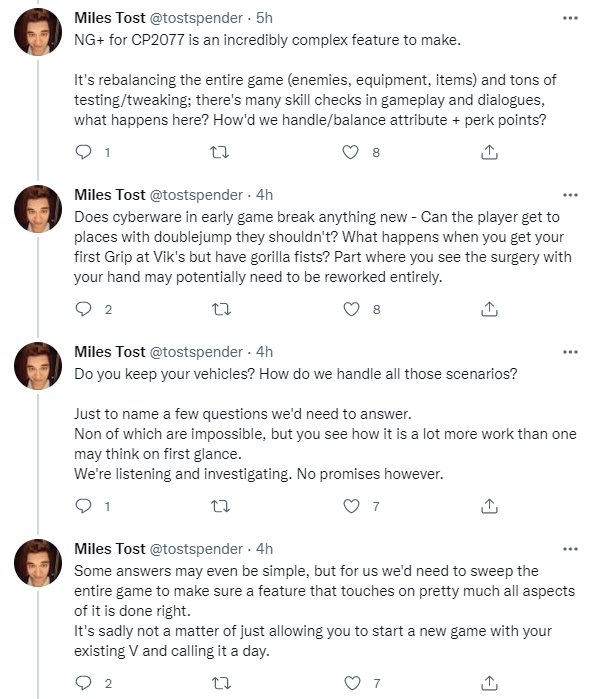Open more options on the 5h tweet

click(x=570, y=18)
